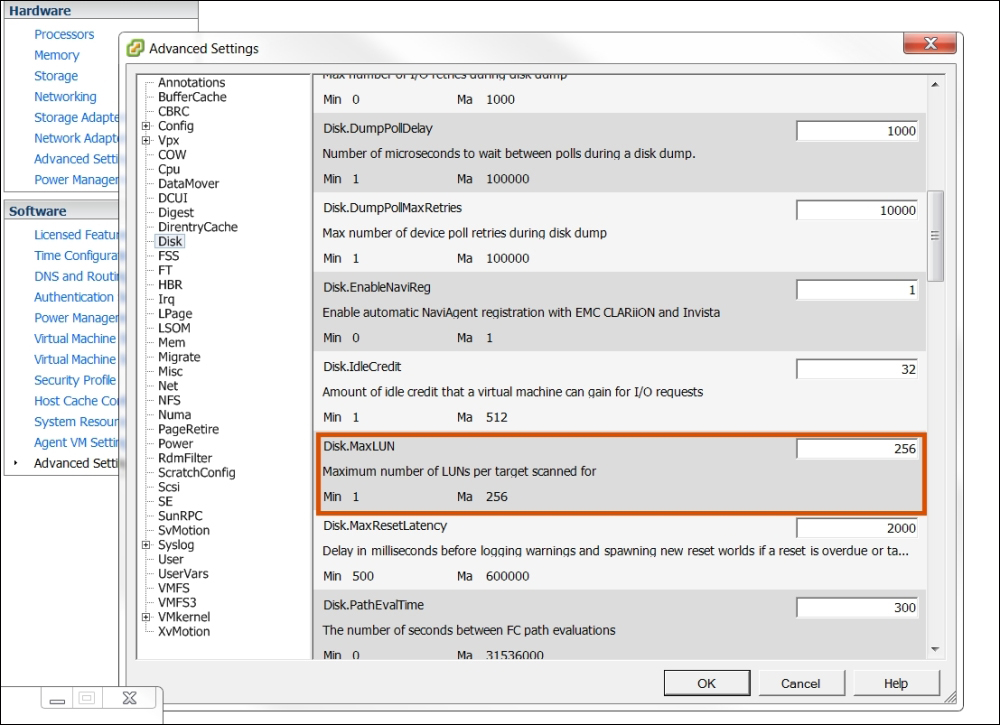Select DataMover in the settings tree
This screenshot has width=1000, height=725.
pos(188,184)
